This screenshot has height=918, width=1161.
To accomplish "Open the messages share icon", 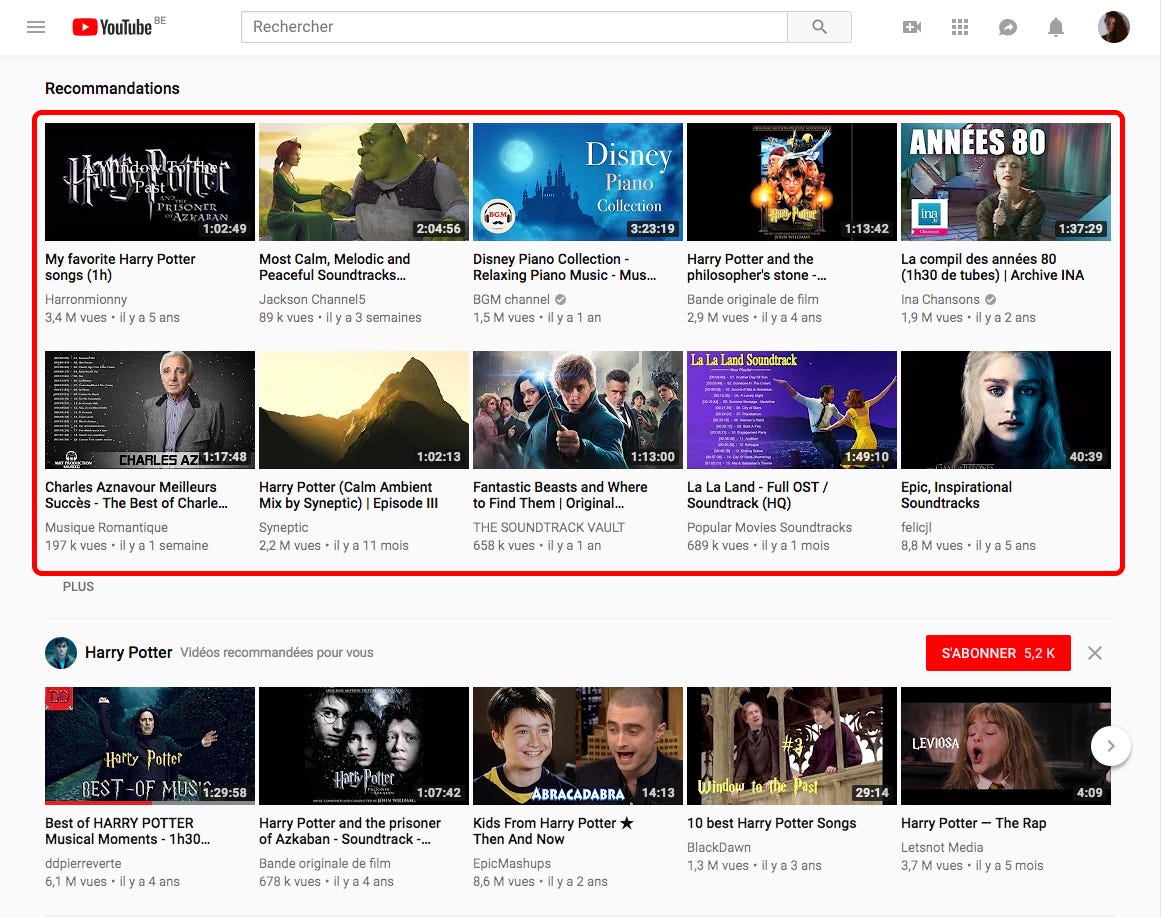I will [1008, 27].
